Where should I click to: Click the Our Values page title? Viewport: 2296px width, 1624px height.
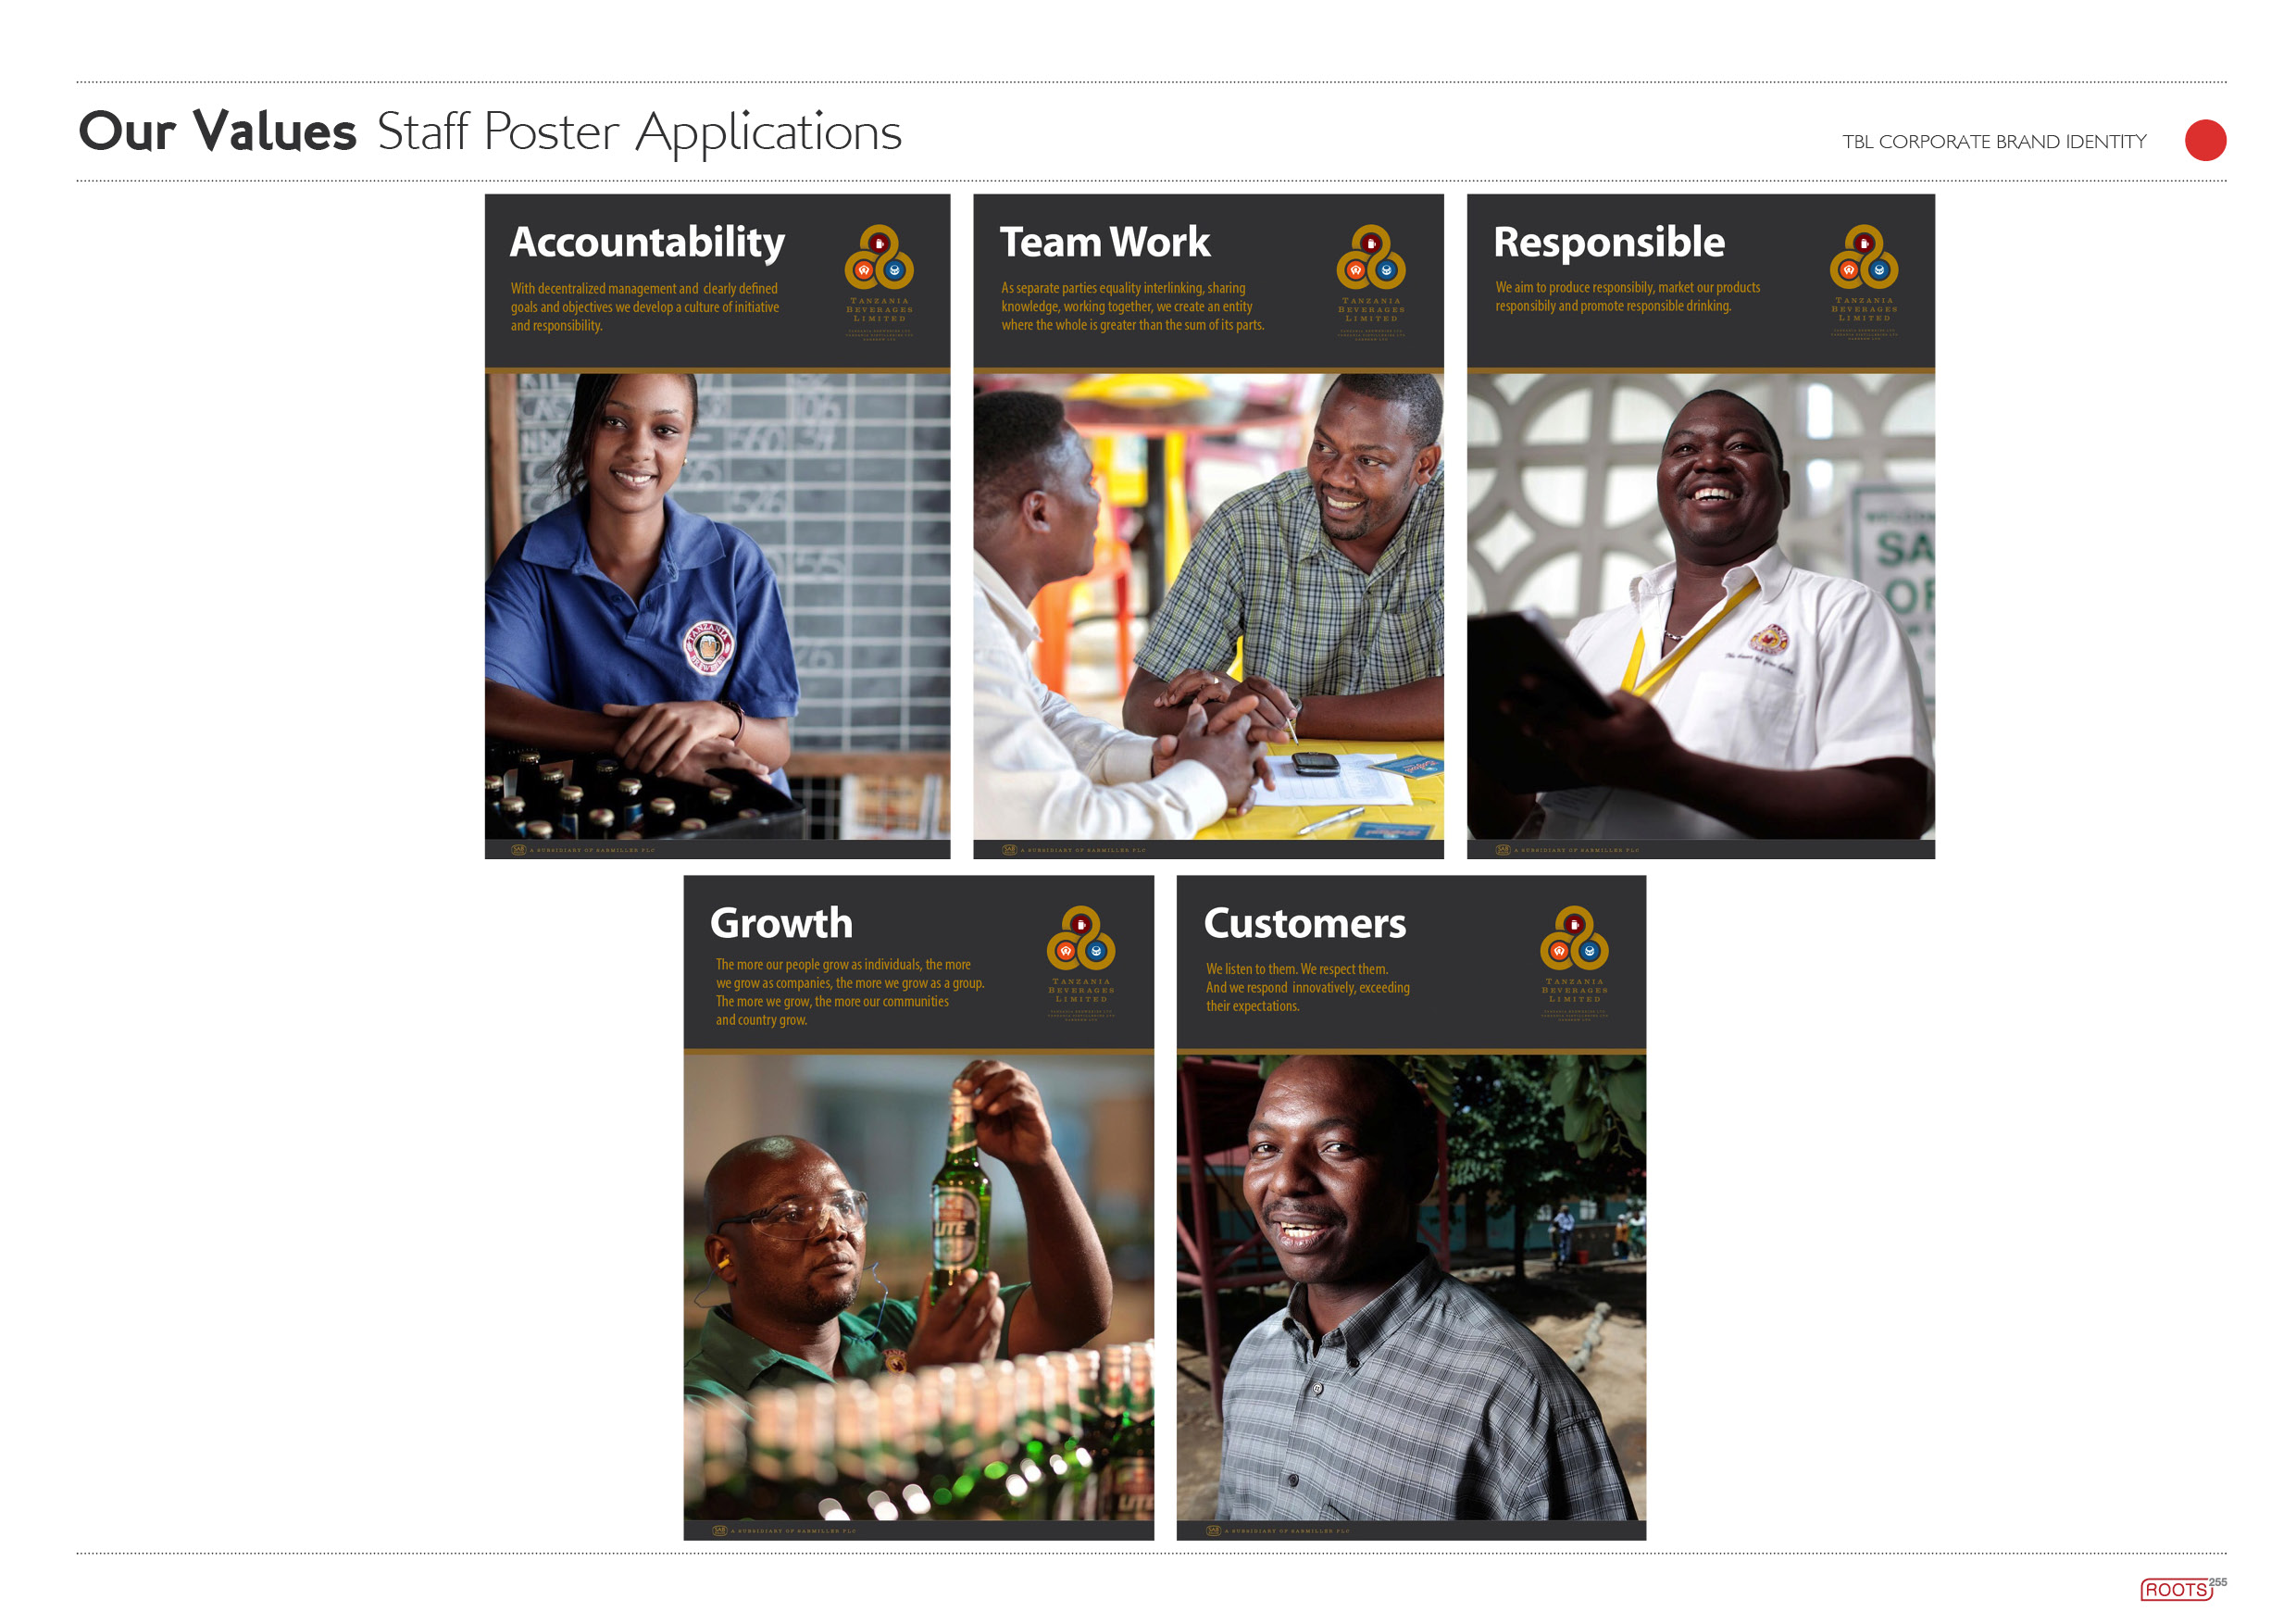point(217,132)
